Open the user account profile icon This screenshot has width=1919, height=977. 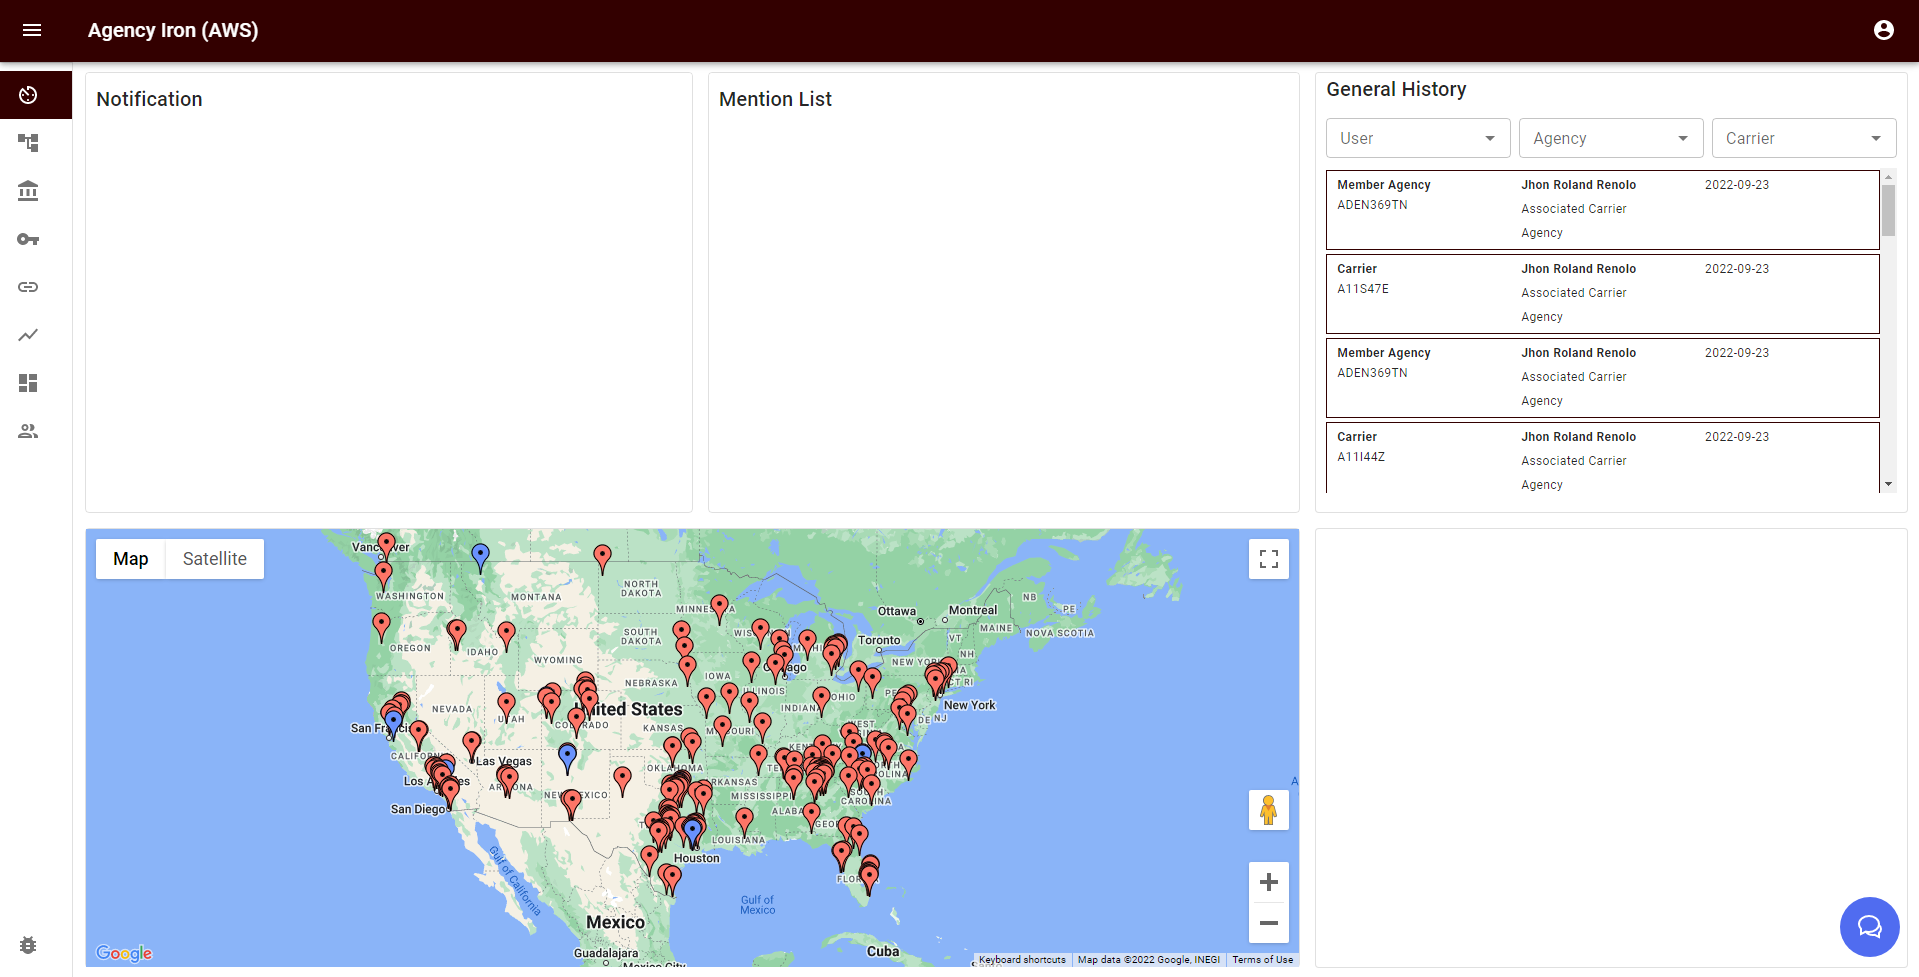pyautogui.click(x=1883, y=30)
